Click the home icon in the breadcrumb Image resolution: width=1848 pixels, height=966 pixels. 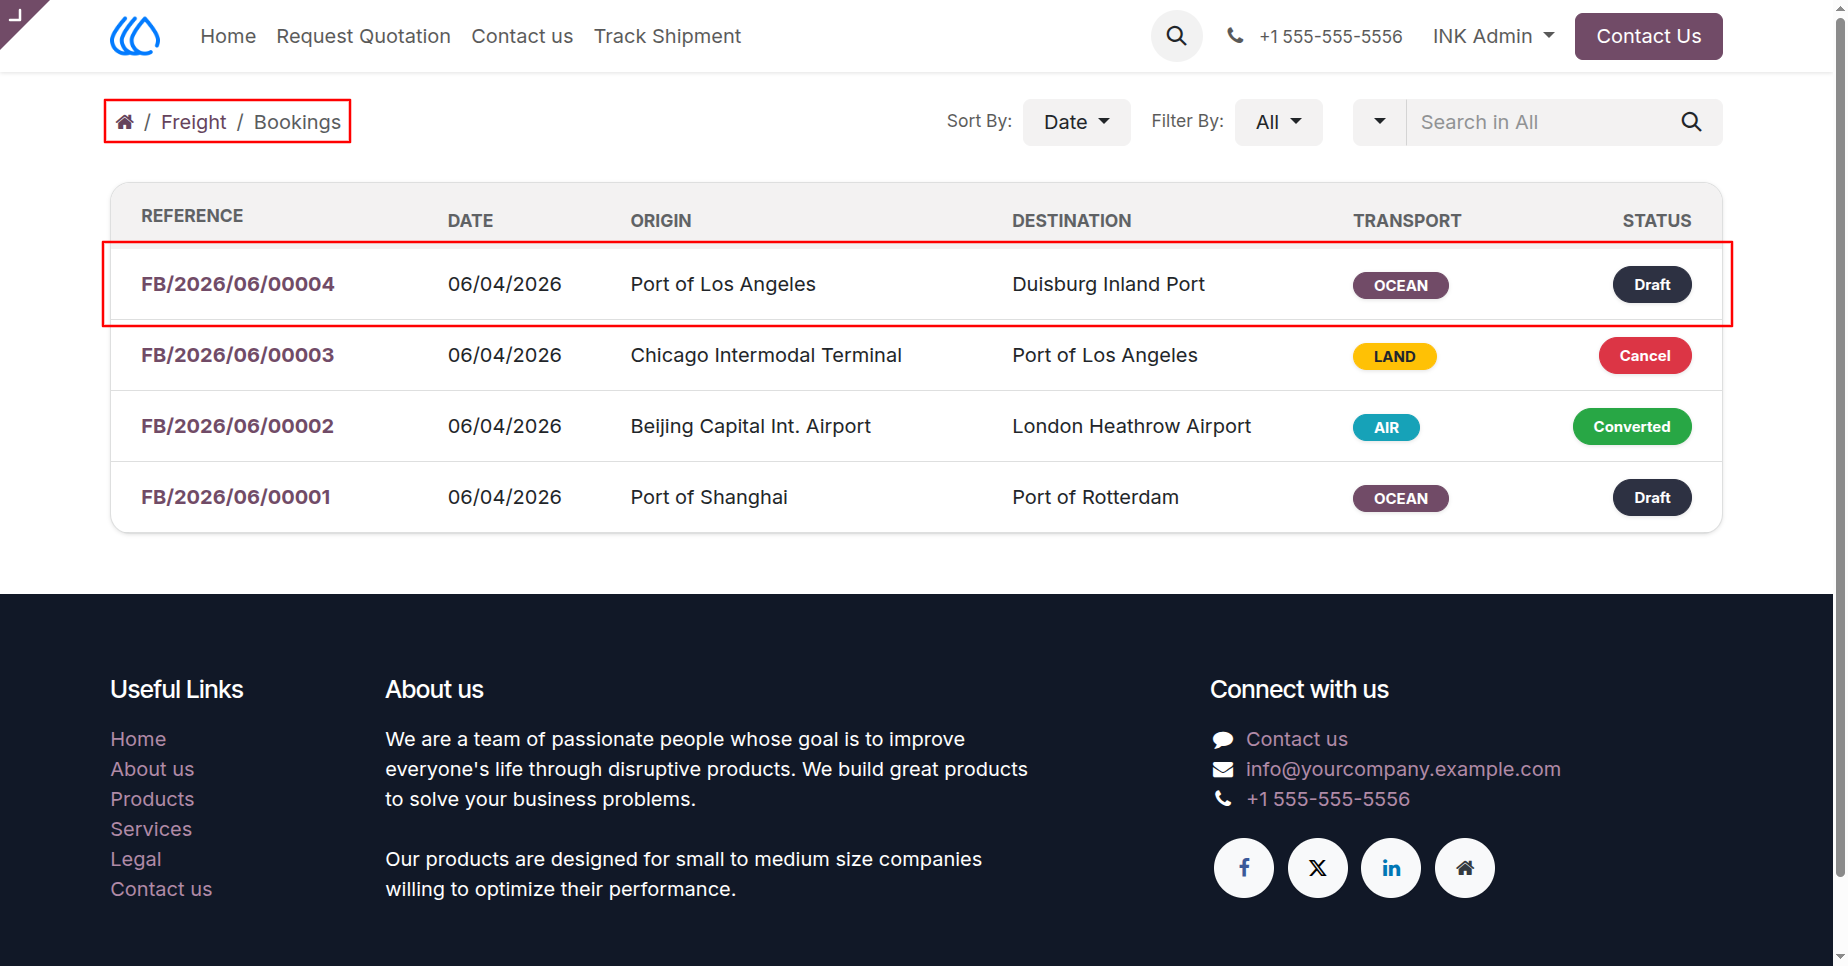click(125, 122)
